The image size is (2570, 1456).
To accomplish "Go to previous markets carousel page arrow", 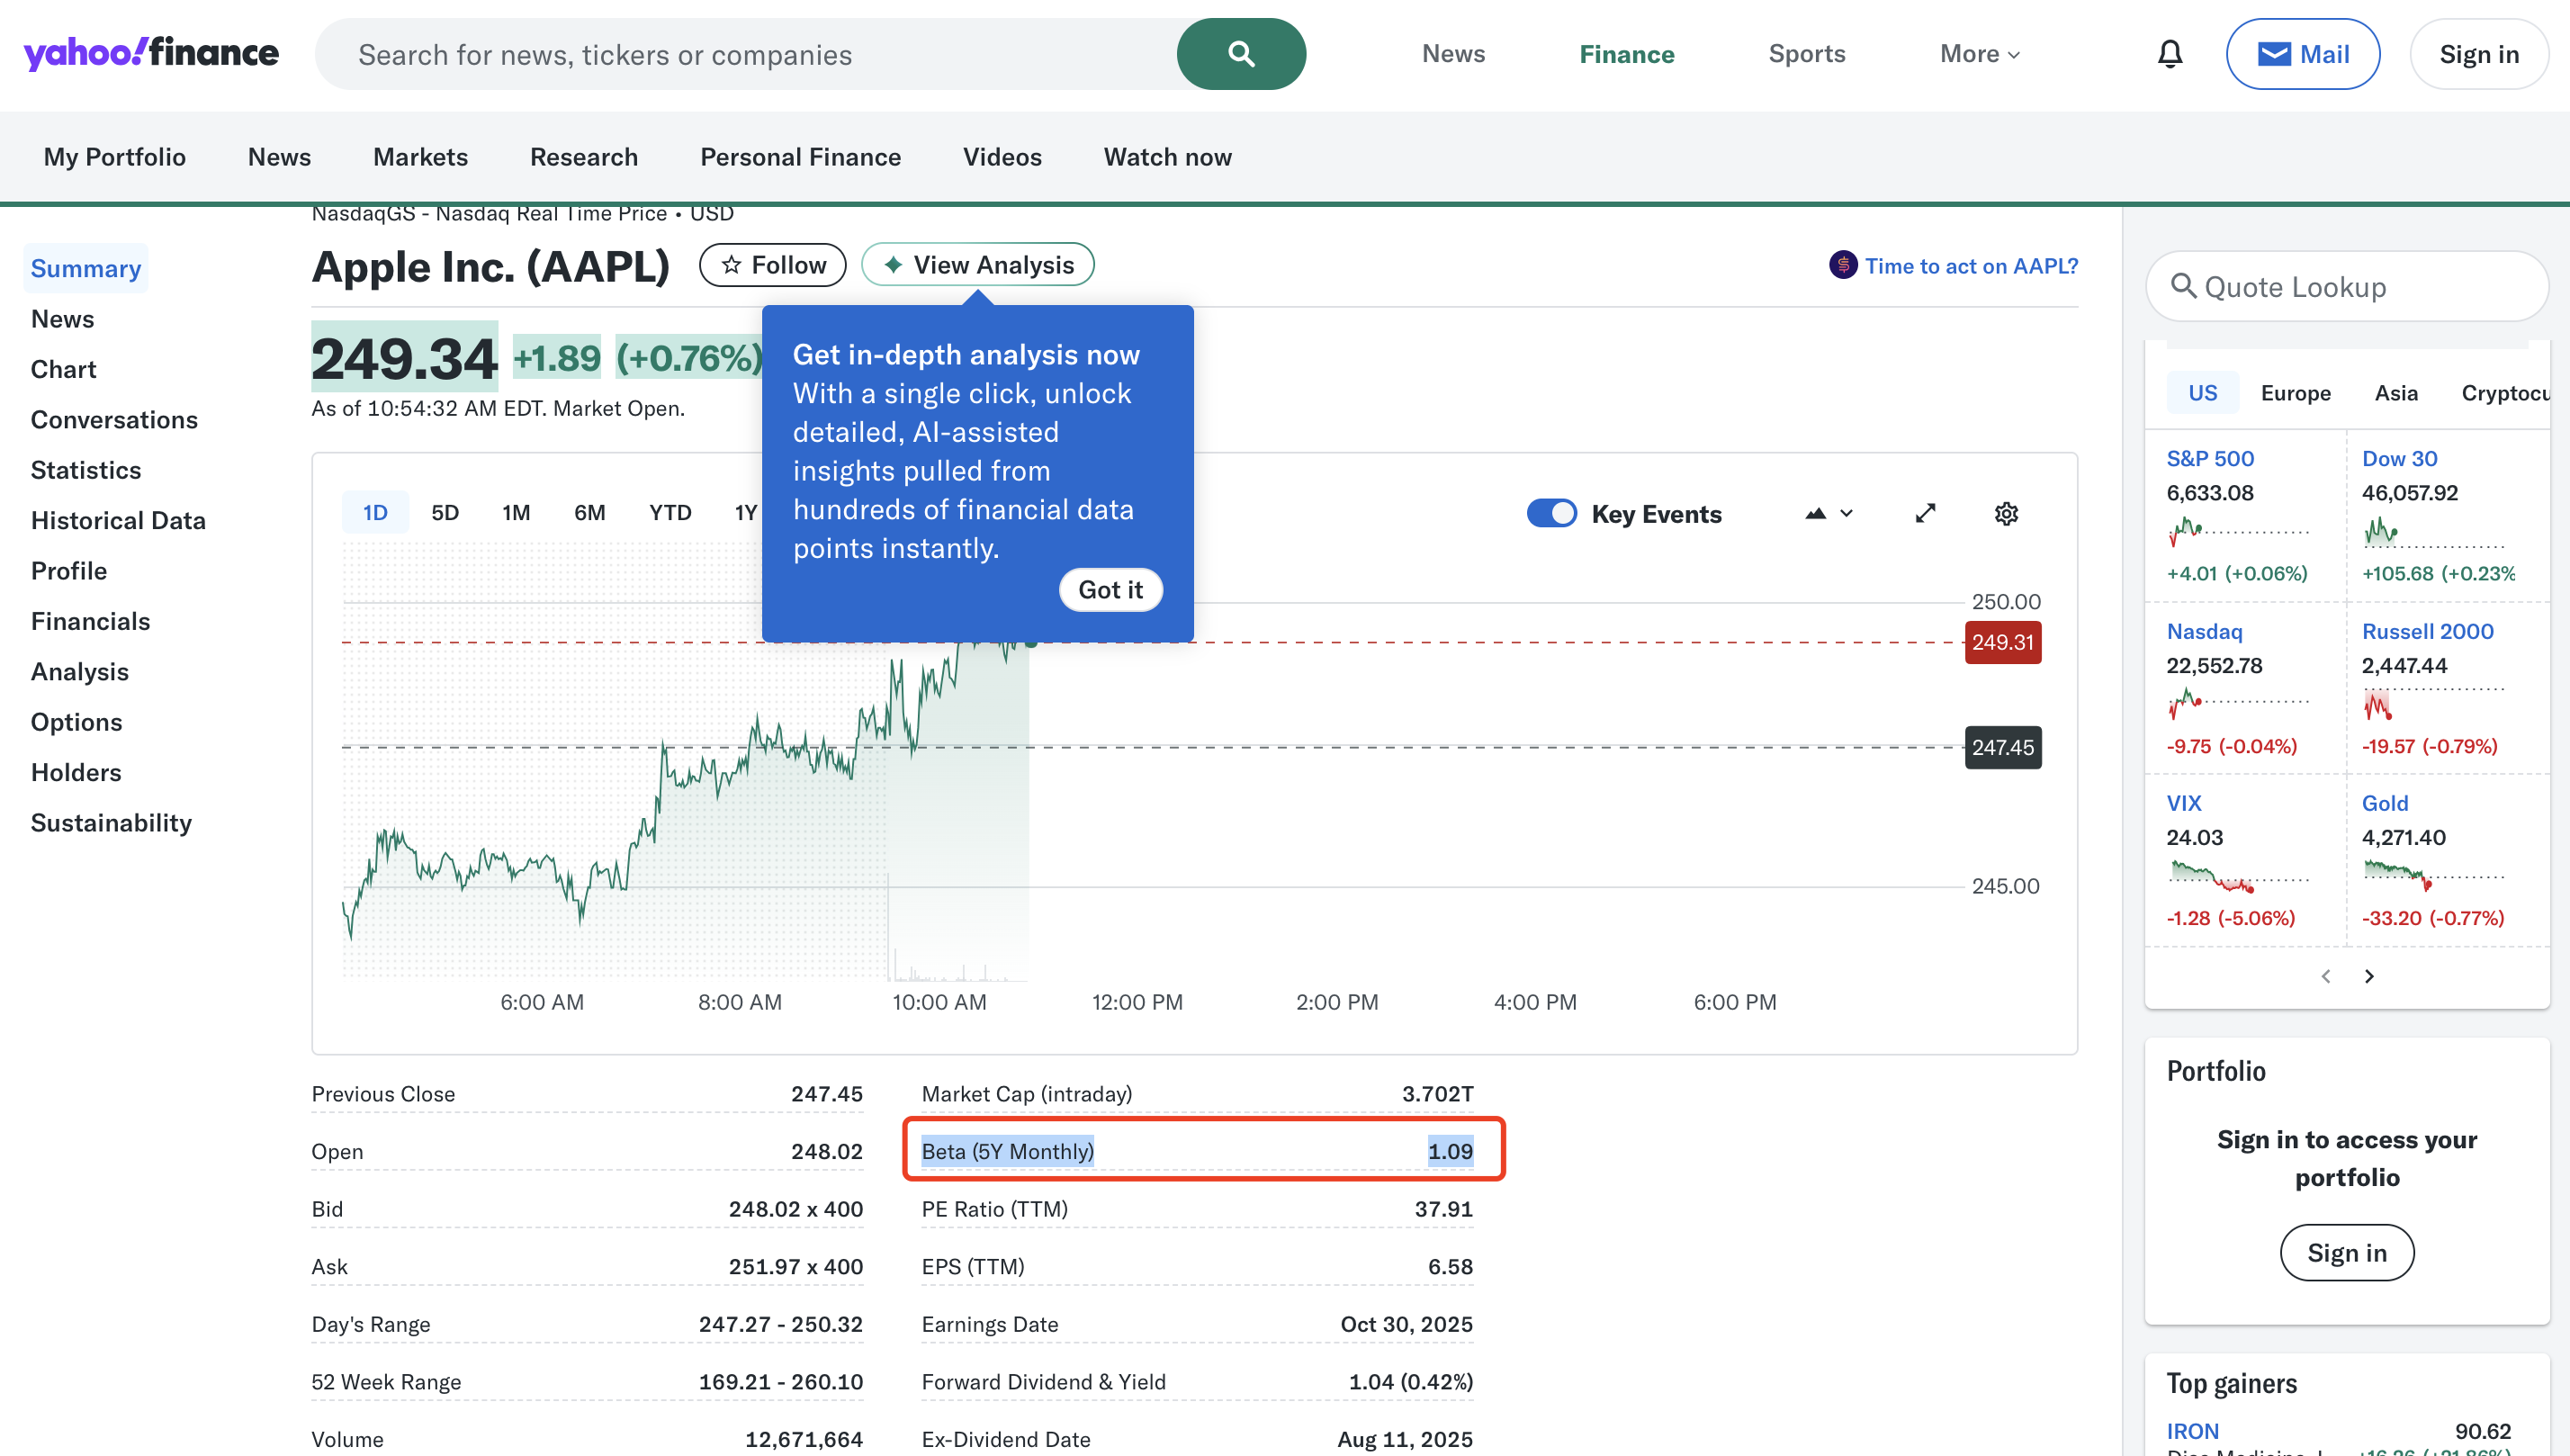I will click(x=2325, y=976).
